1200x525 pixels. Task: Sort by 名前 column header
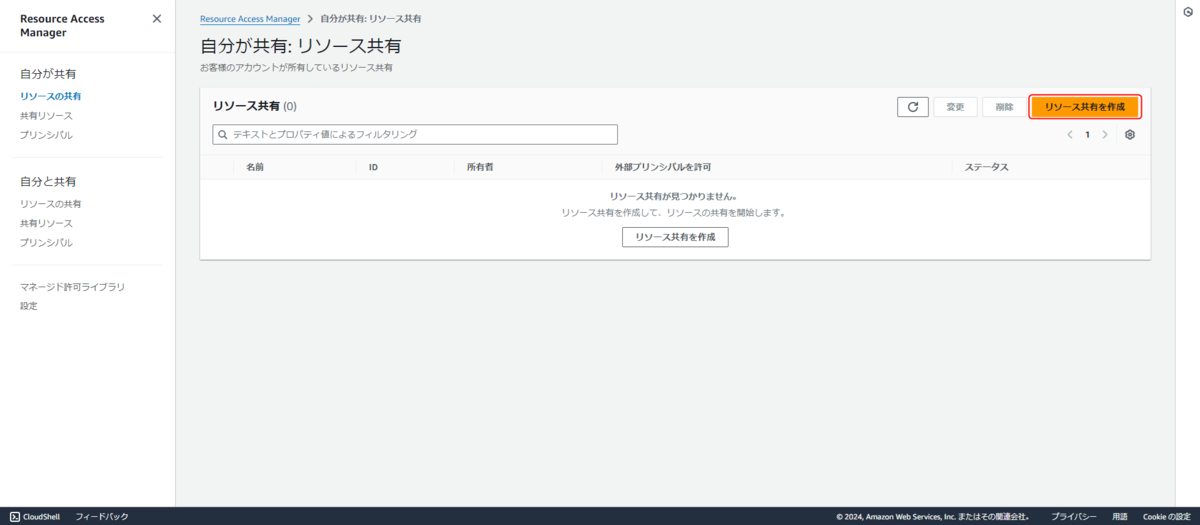pos(255,167)
